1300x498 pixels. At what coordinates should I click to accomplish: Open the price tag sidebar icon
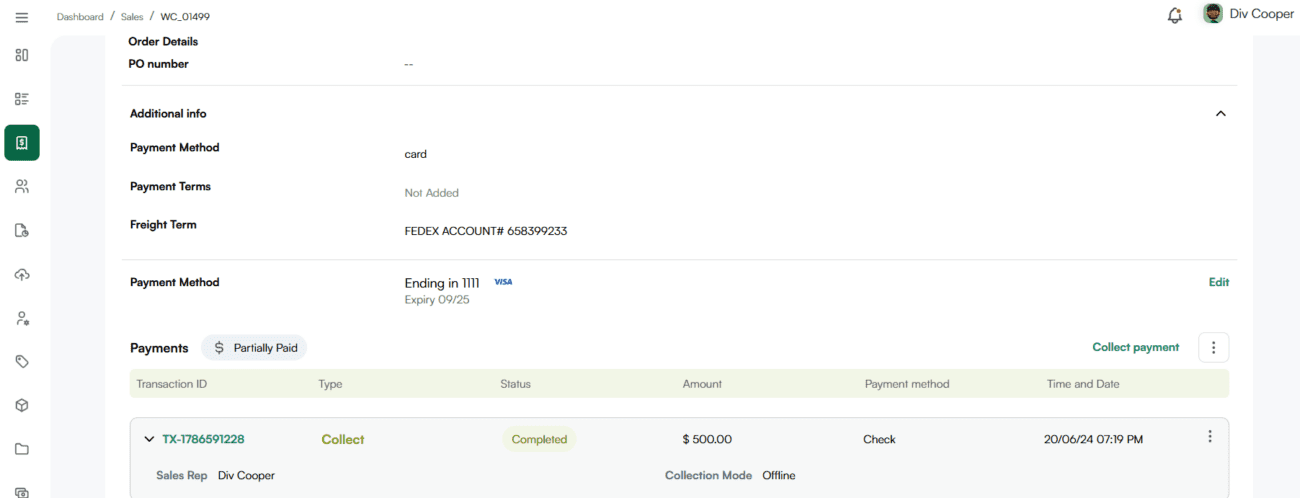pyautogui.click(x=22, y=361)
